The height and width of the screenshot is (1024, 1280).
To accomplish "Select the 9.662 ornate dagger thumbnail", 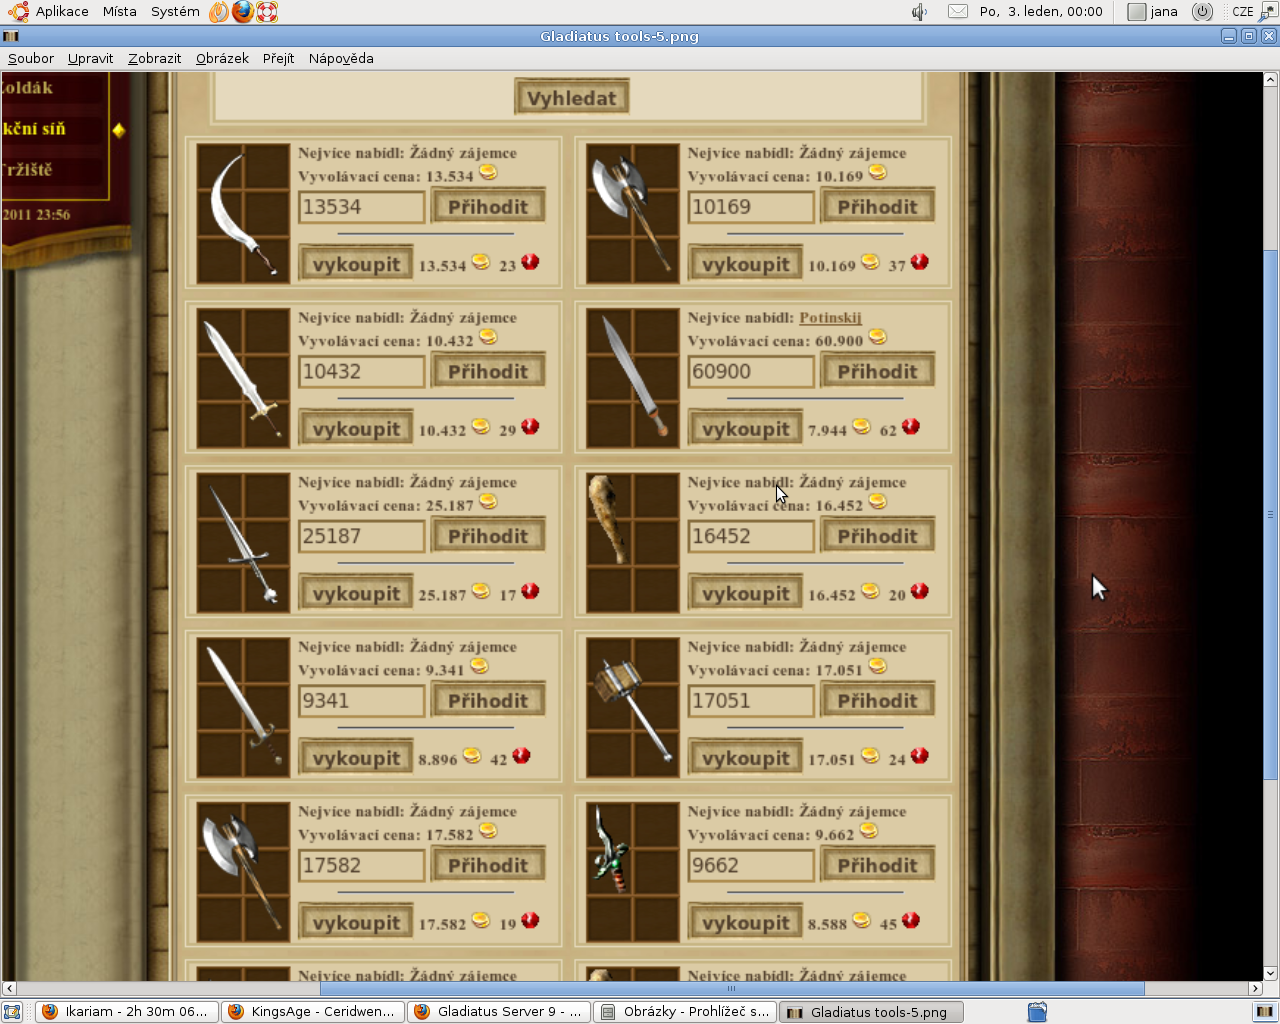I will 633,873.
